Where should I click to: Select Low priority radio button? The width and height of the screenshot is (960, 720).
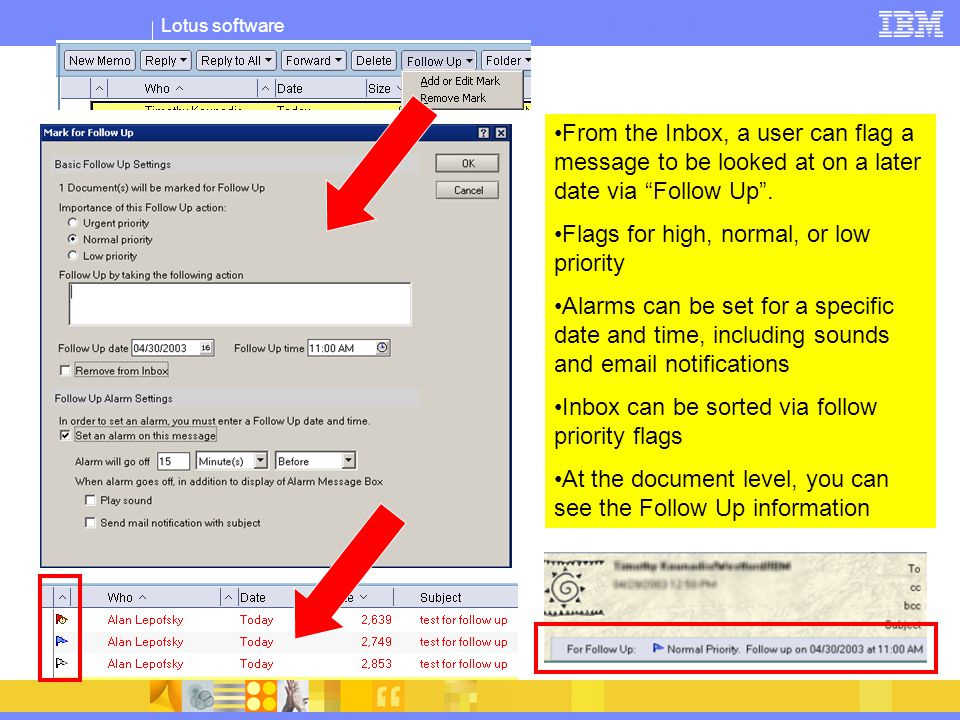[x=73, y=256]
